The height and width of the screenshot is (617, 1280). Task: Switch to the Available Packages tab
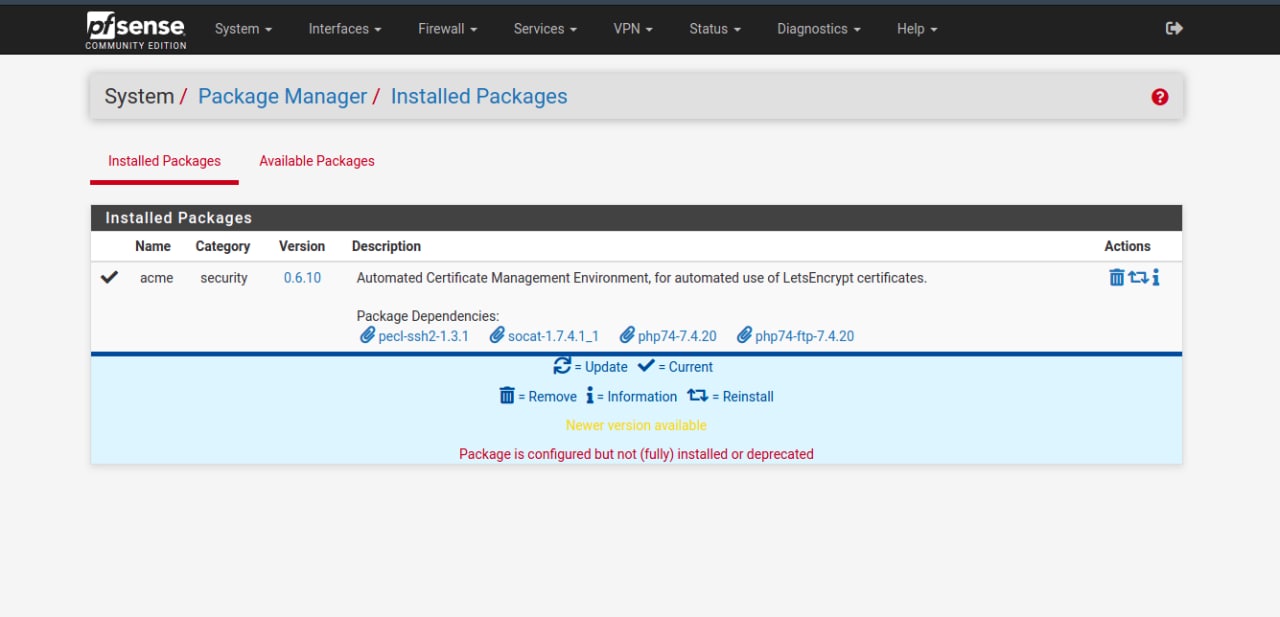317,161
